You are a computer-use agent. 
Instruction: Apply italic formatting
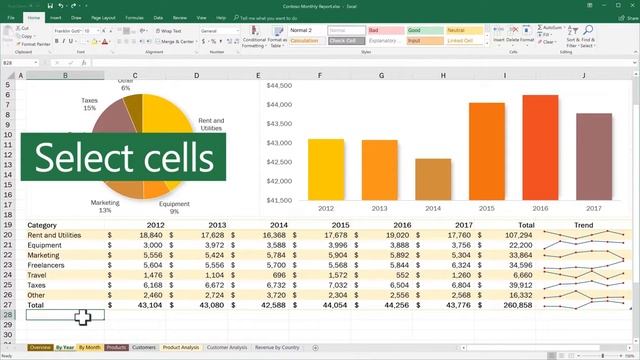[64, 41]
